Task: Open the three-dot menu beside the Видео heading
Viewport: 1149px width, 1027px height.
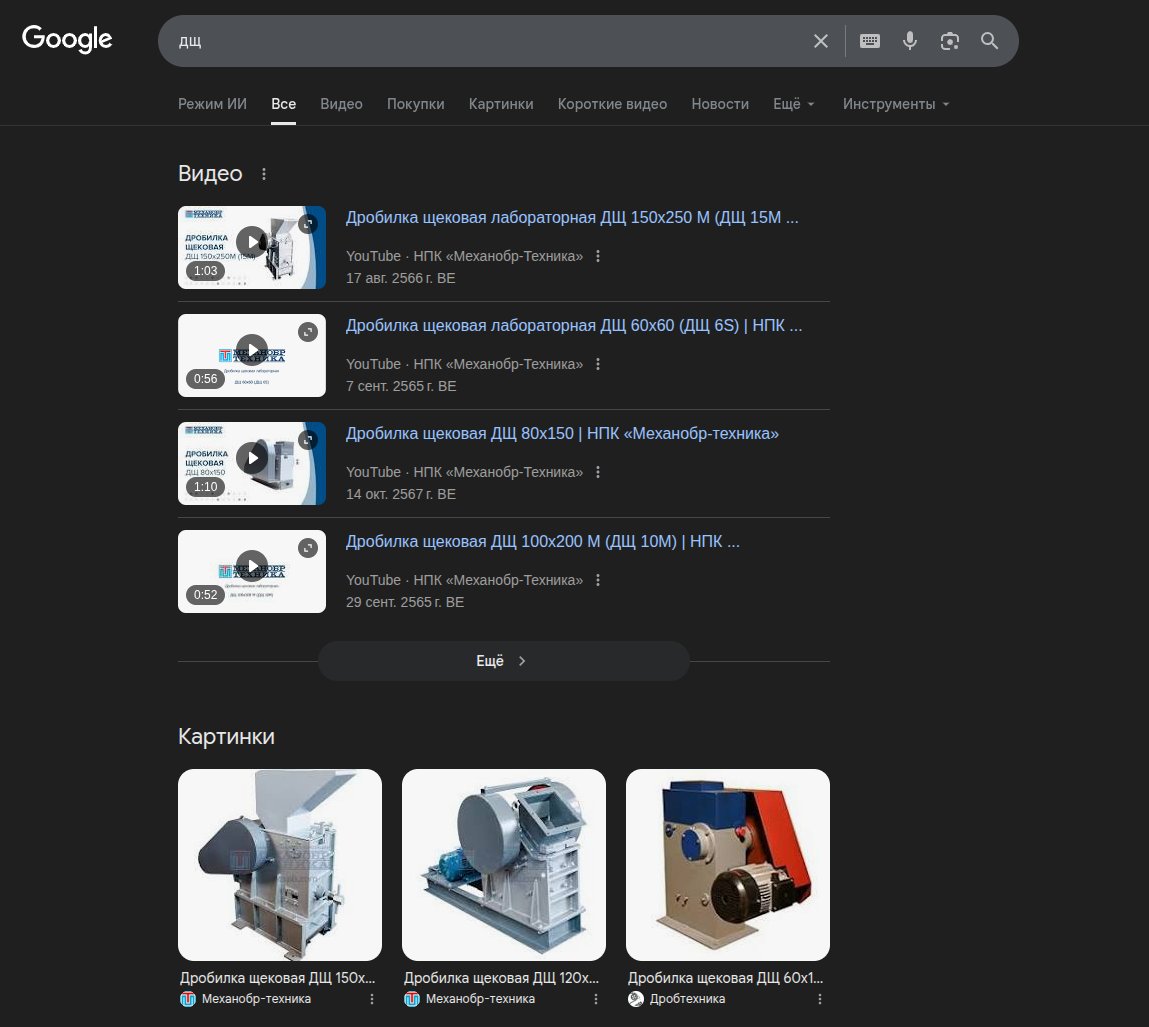Action: [x=264, y=174]
